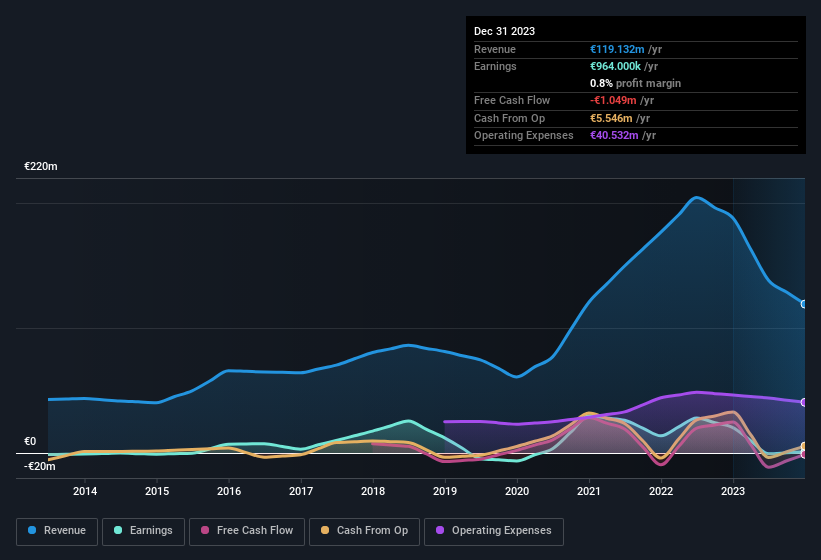The height and width of the screenshot is (560, 821).
Task: Toggle Cash From Op legend button
Action: [x=363, y=531]
